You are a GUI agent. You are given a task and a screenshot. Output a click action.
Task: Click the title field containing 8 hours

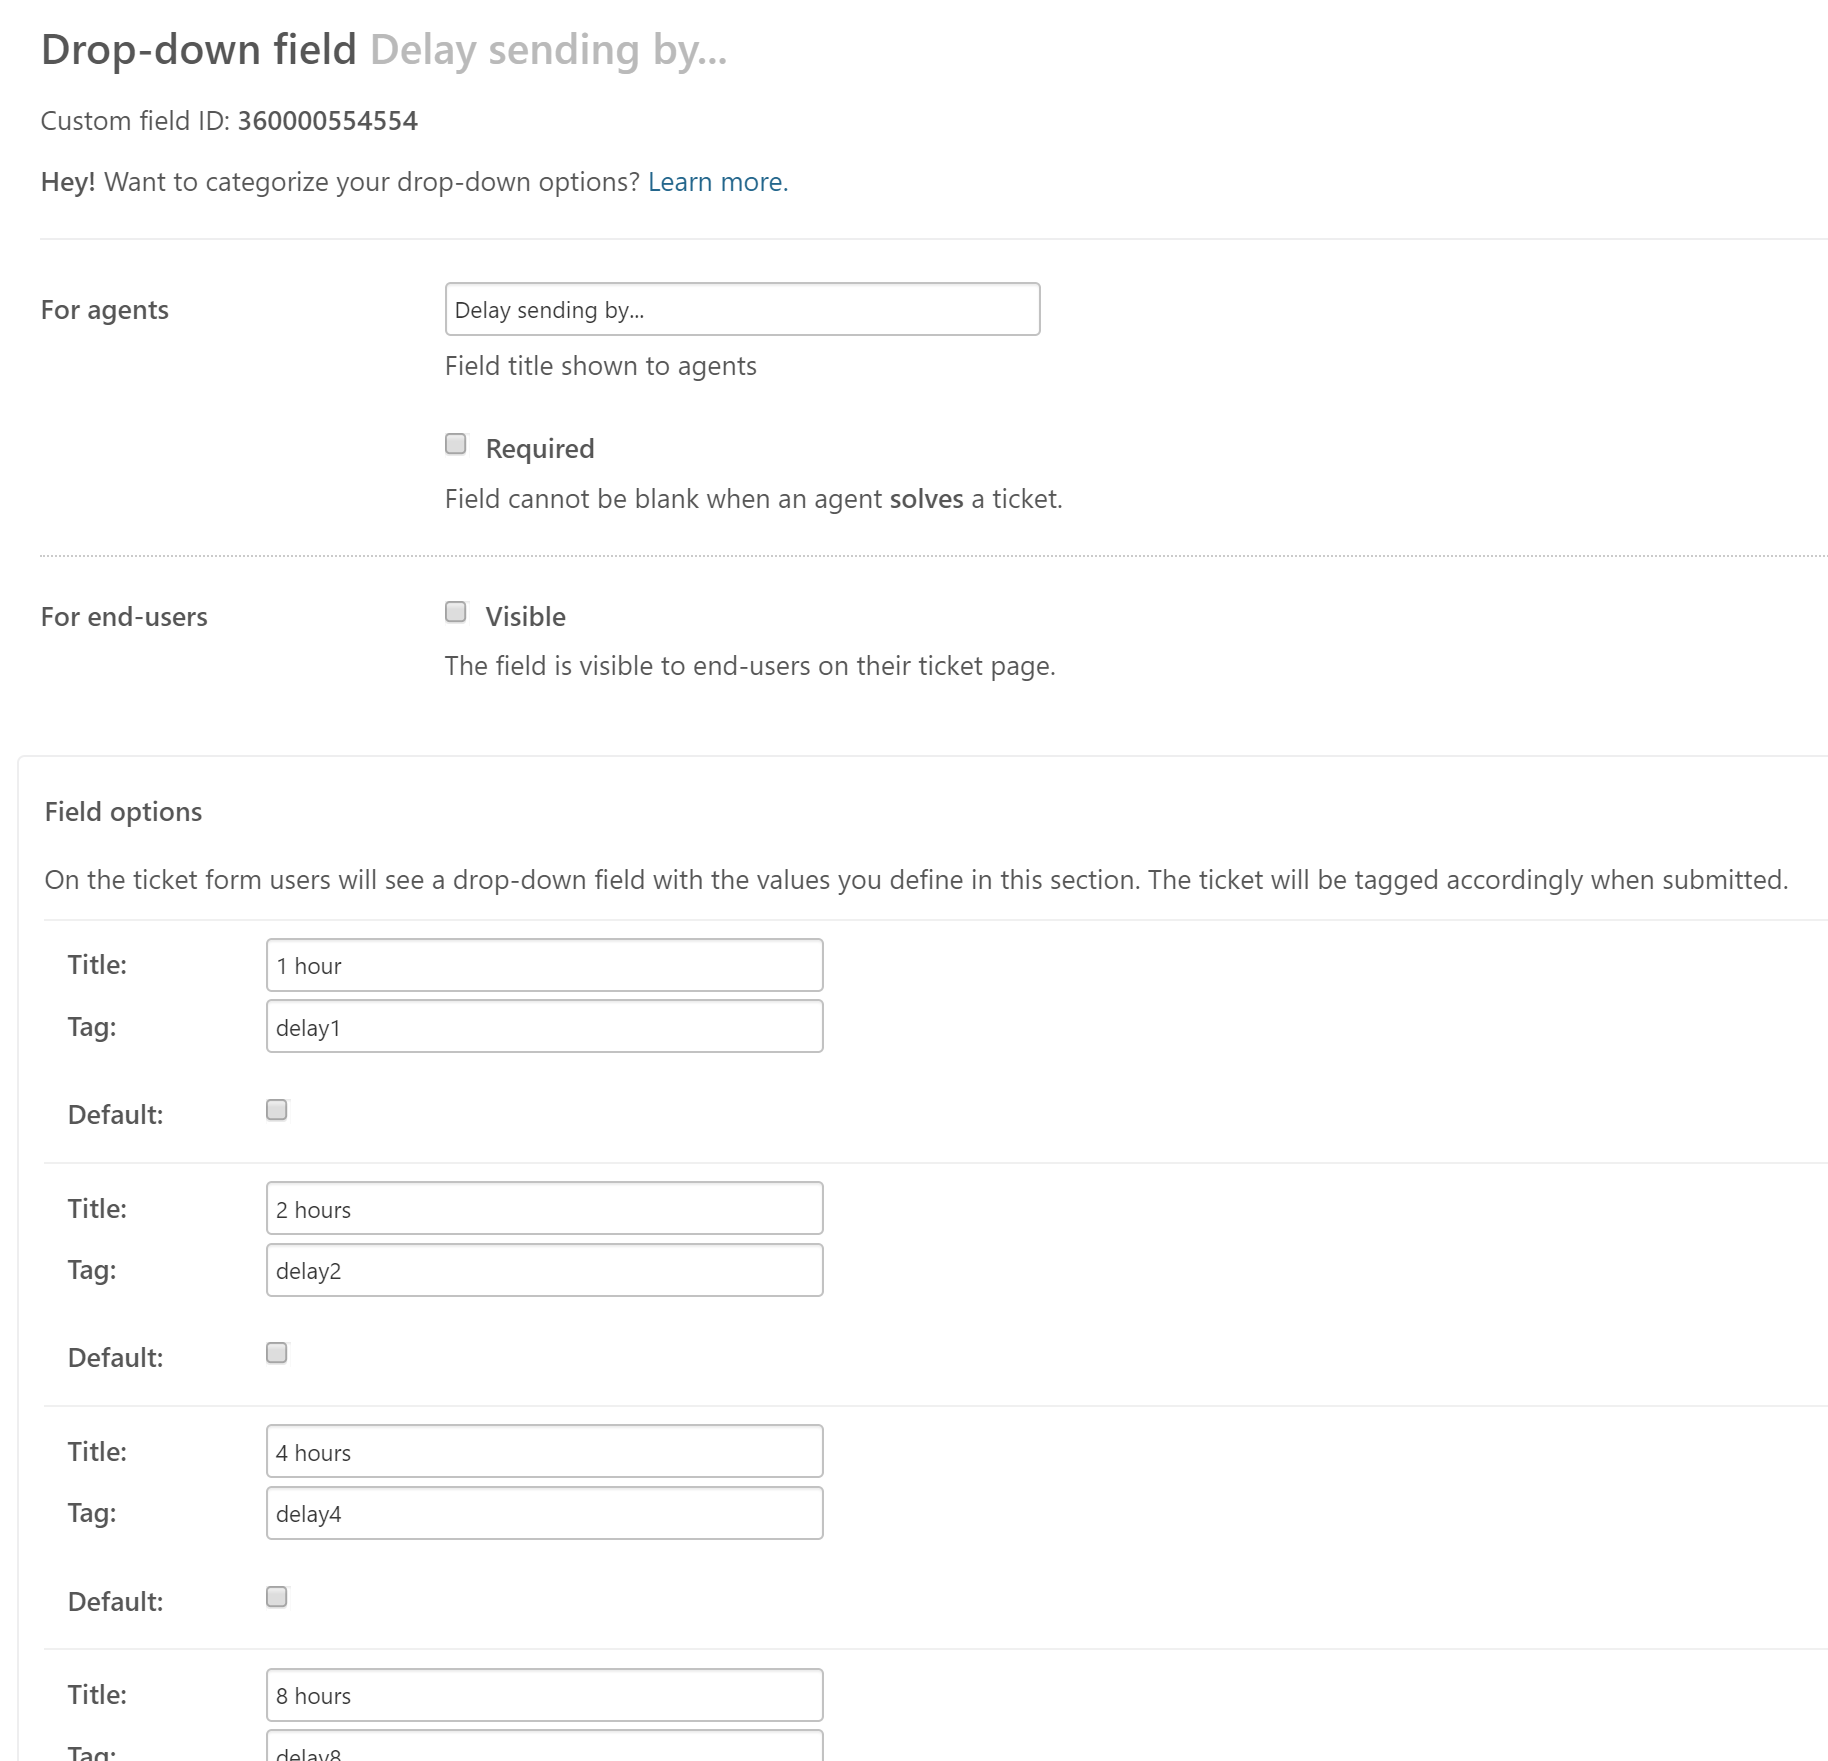click(x=544, y=1696)
